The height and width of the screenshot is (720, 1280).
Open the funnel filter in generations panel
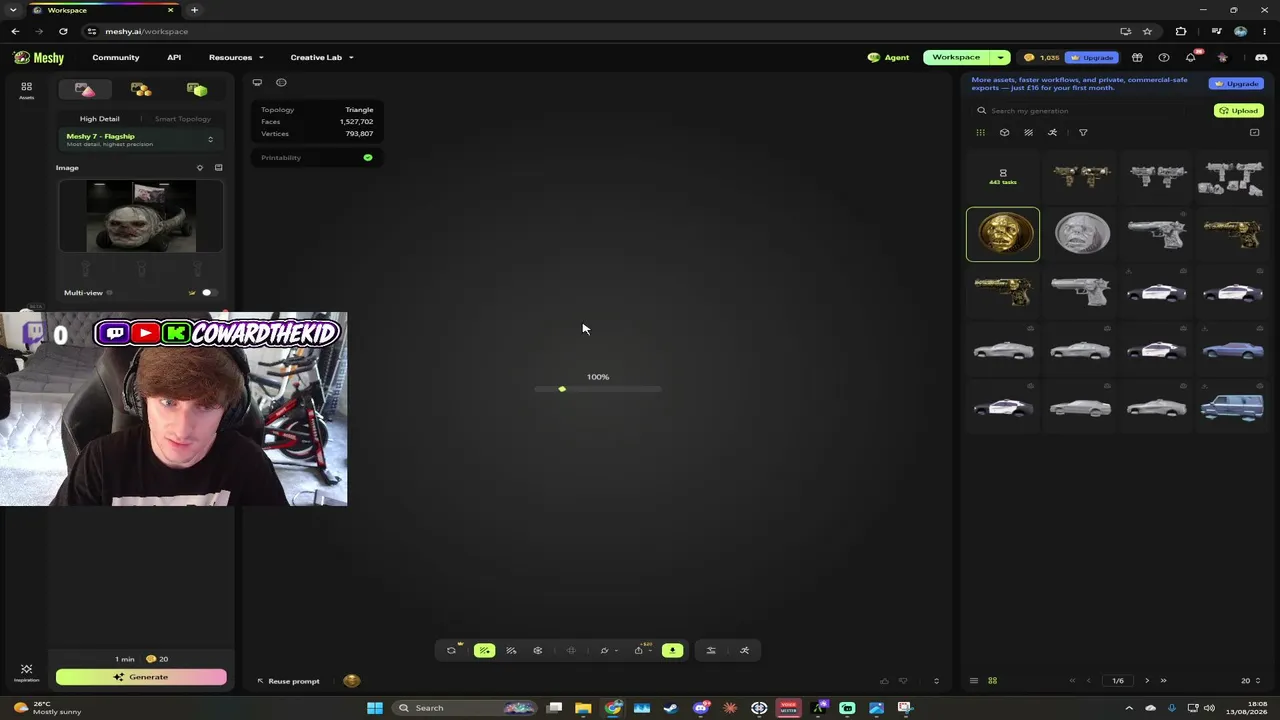click(x=1083, y=133)
